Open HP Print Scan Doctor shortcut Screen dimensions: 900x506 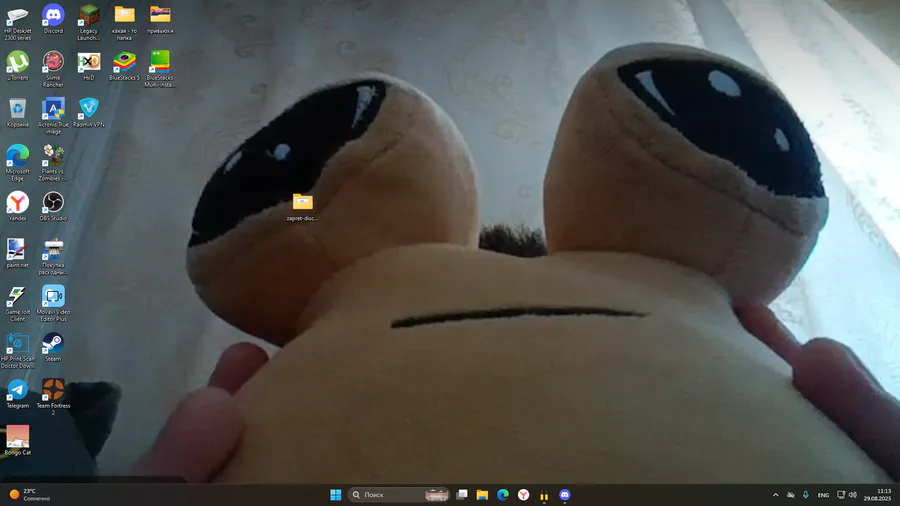pos(18,351)
